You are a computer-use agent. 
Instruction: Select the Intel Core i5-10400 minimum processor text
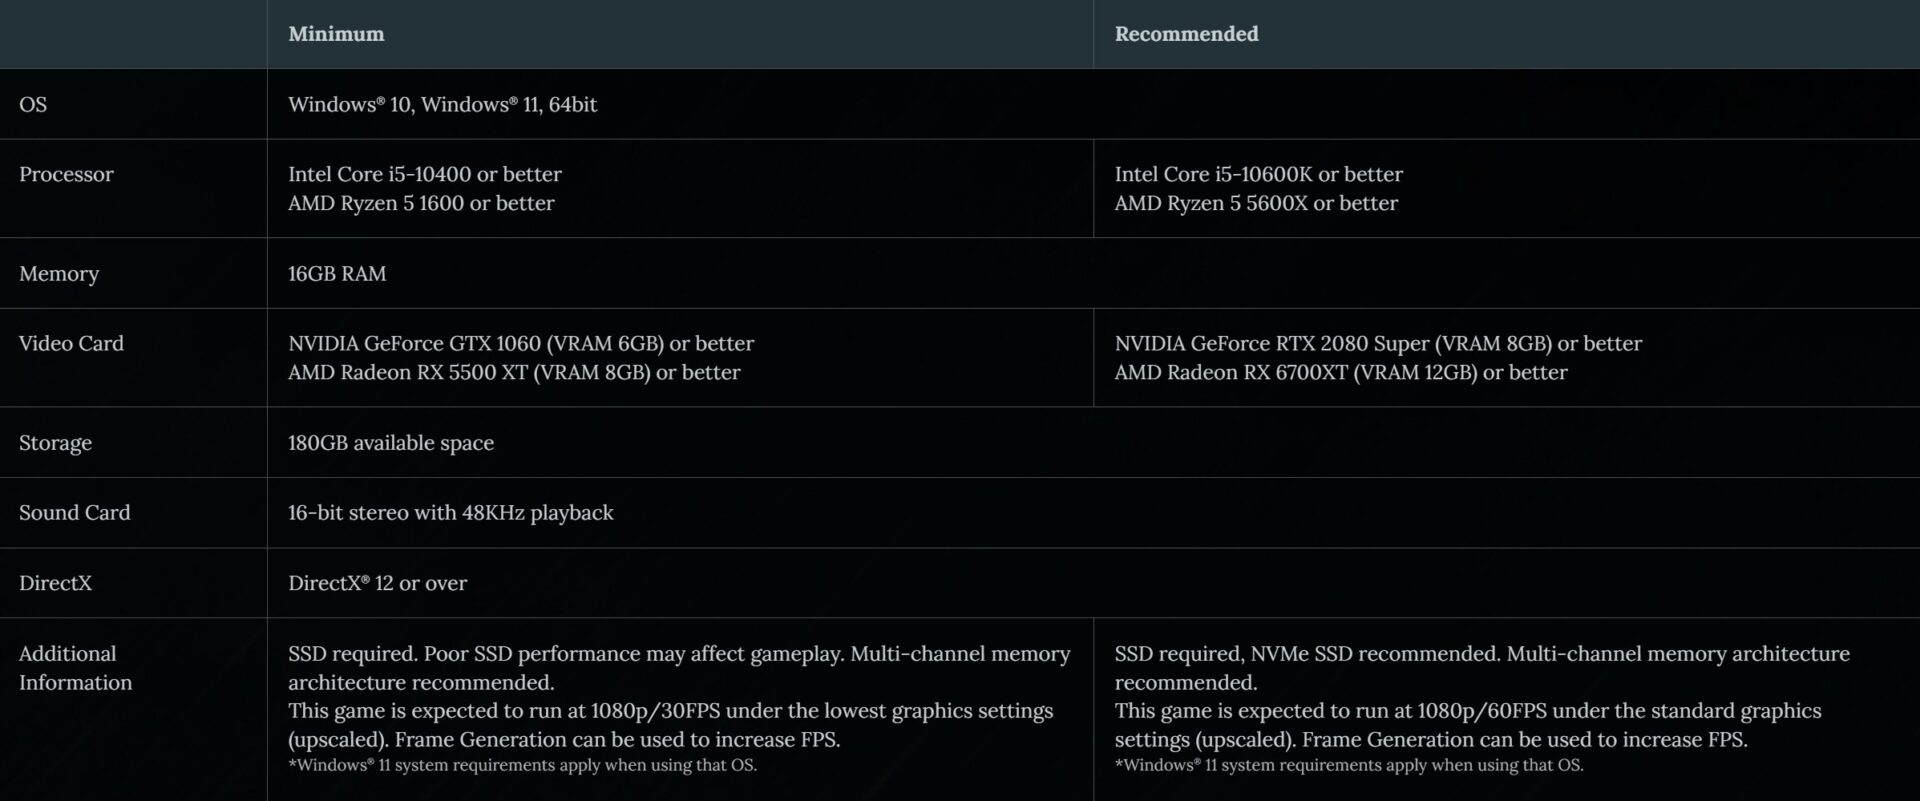[424, 174]
